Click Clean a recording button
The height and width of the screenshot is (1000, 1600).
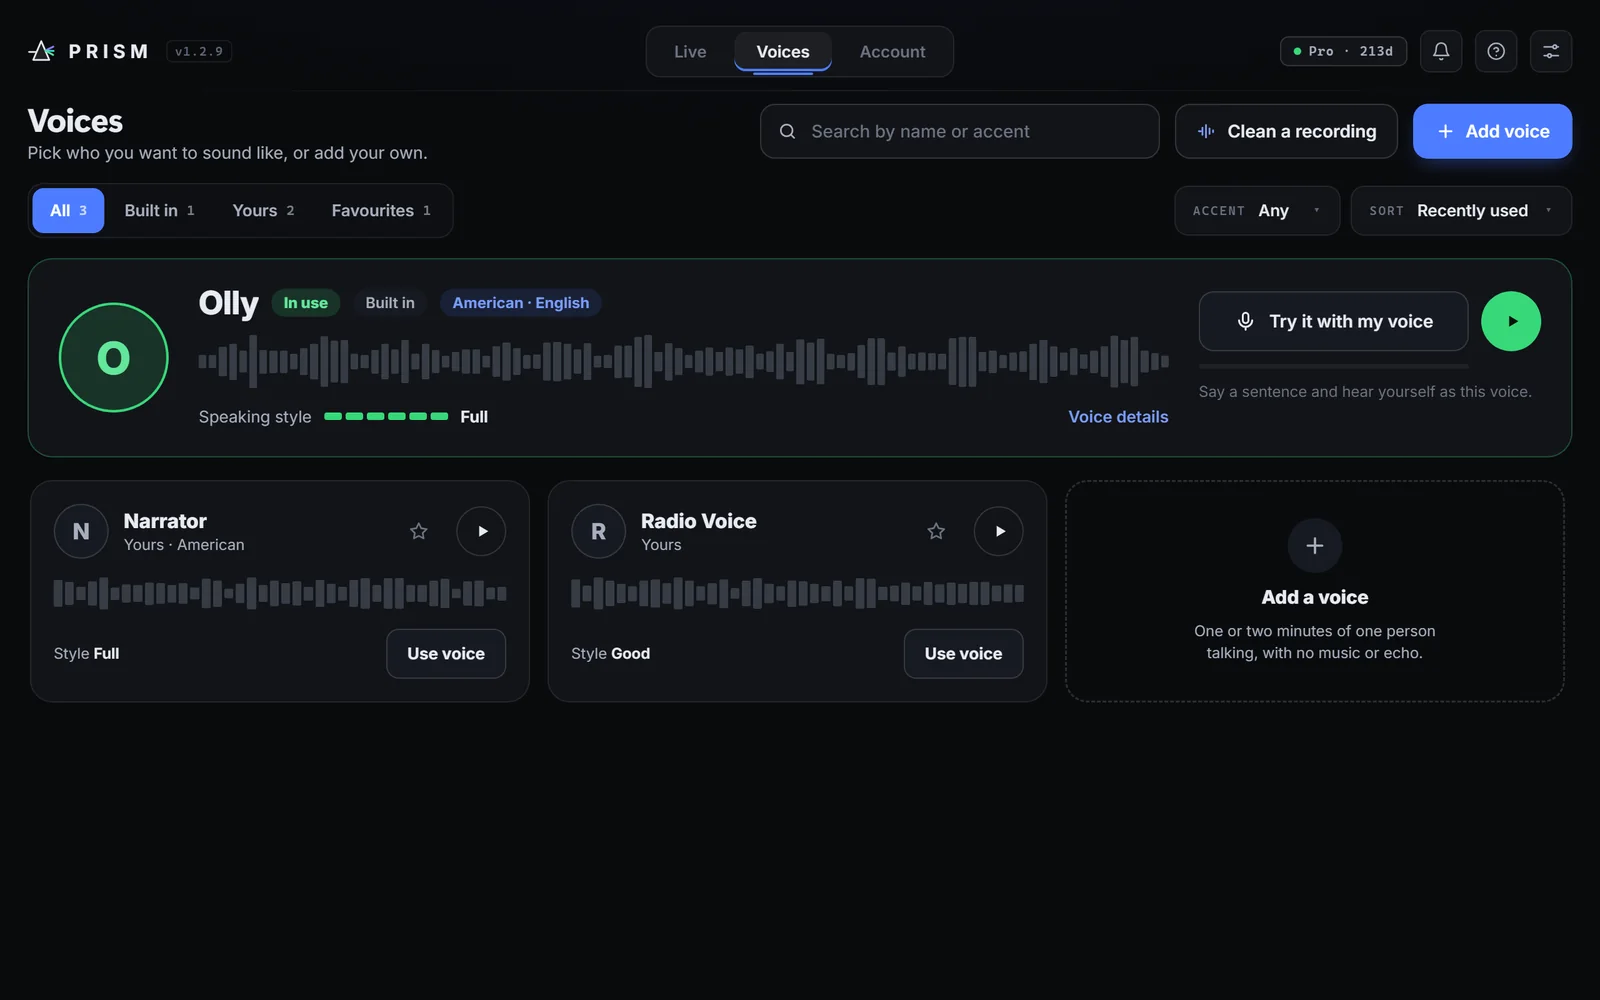pyautogui.click(x=1286, y=131)
